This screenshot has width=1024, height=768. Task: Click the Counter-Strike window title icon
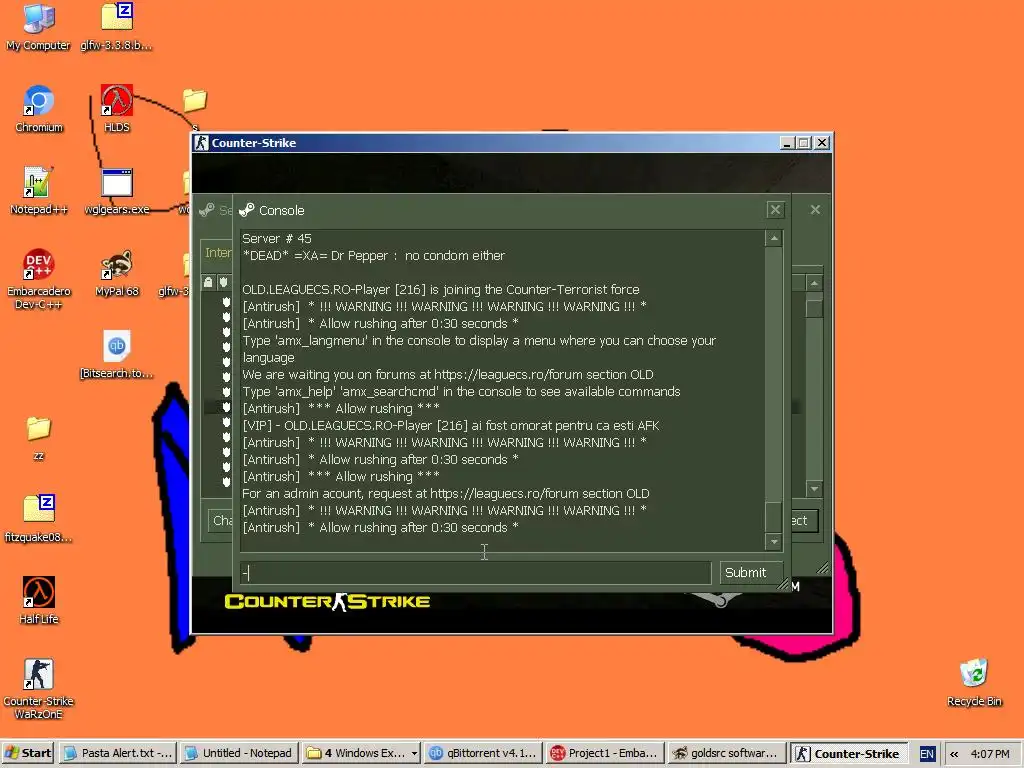click(x=202, y=143)
